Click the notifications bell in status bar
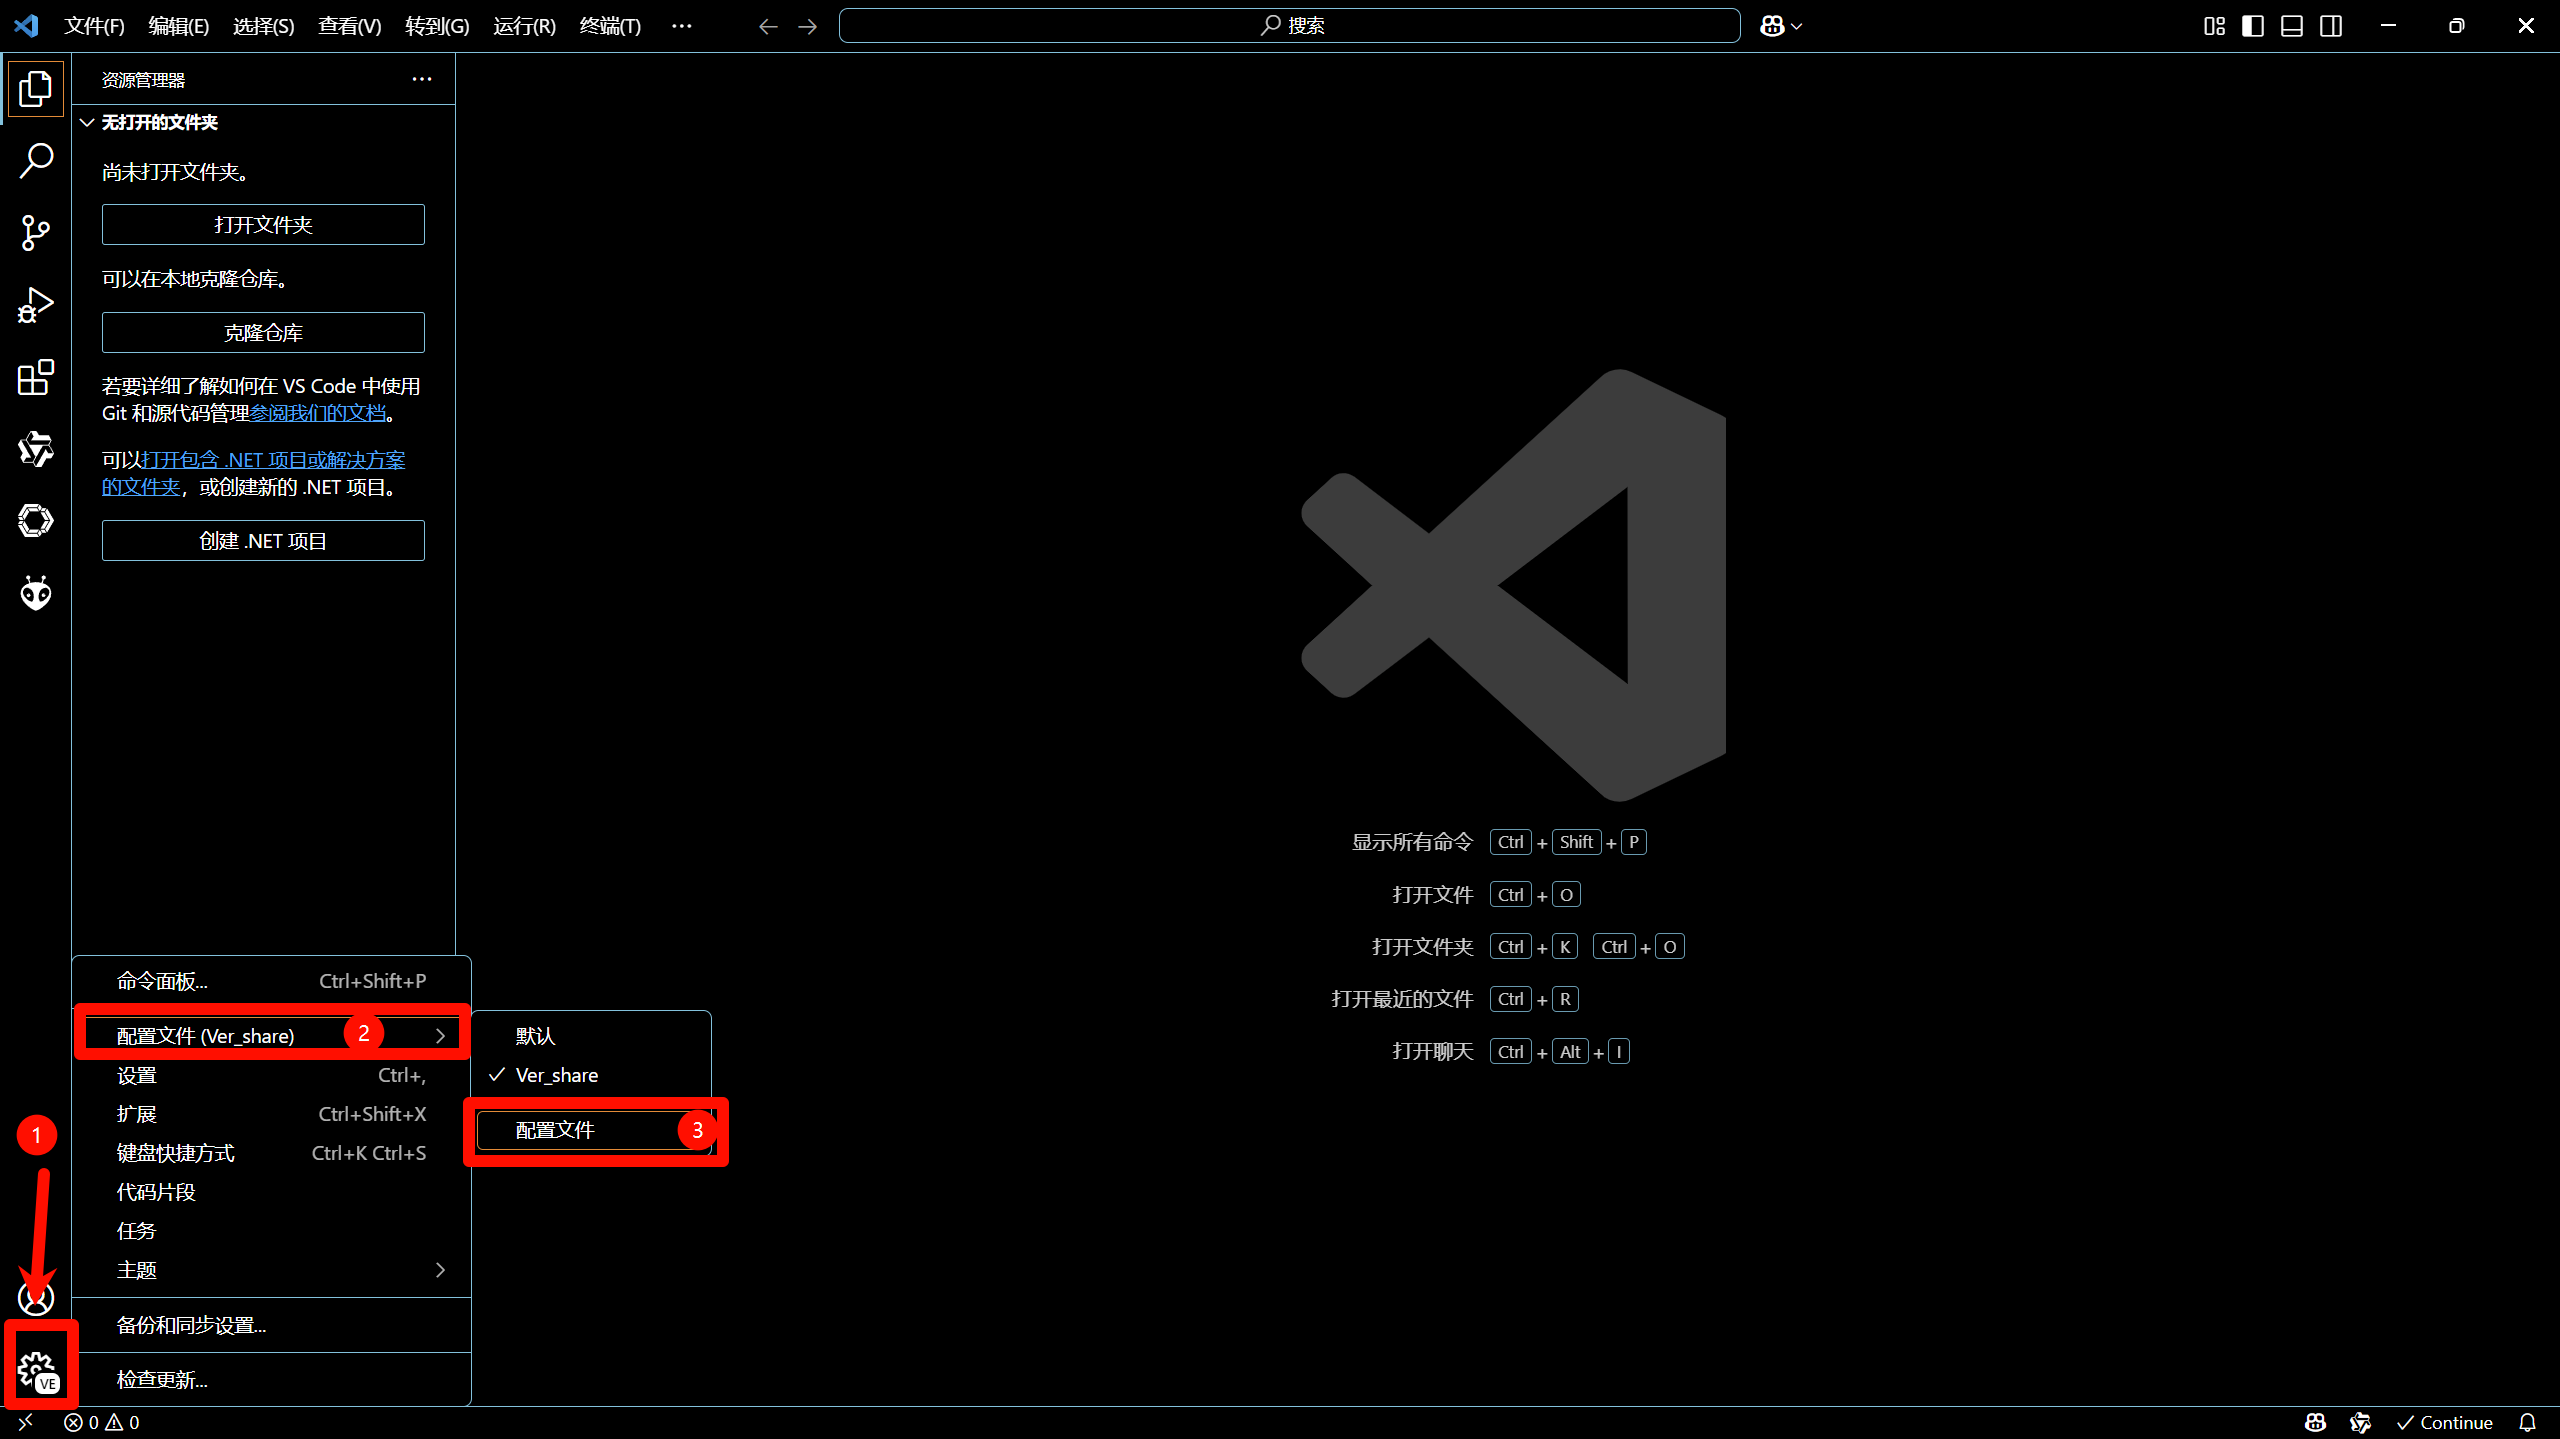This screenshot has width=2560, height=1439. (2528, 1423)
